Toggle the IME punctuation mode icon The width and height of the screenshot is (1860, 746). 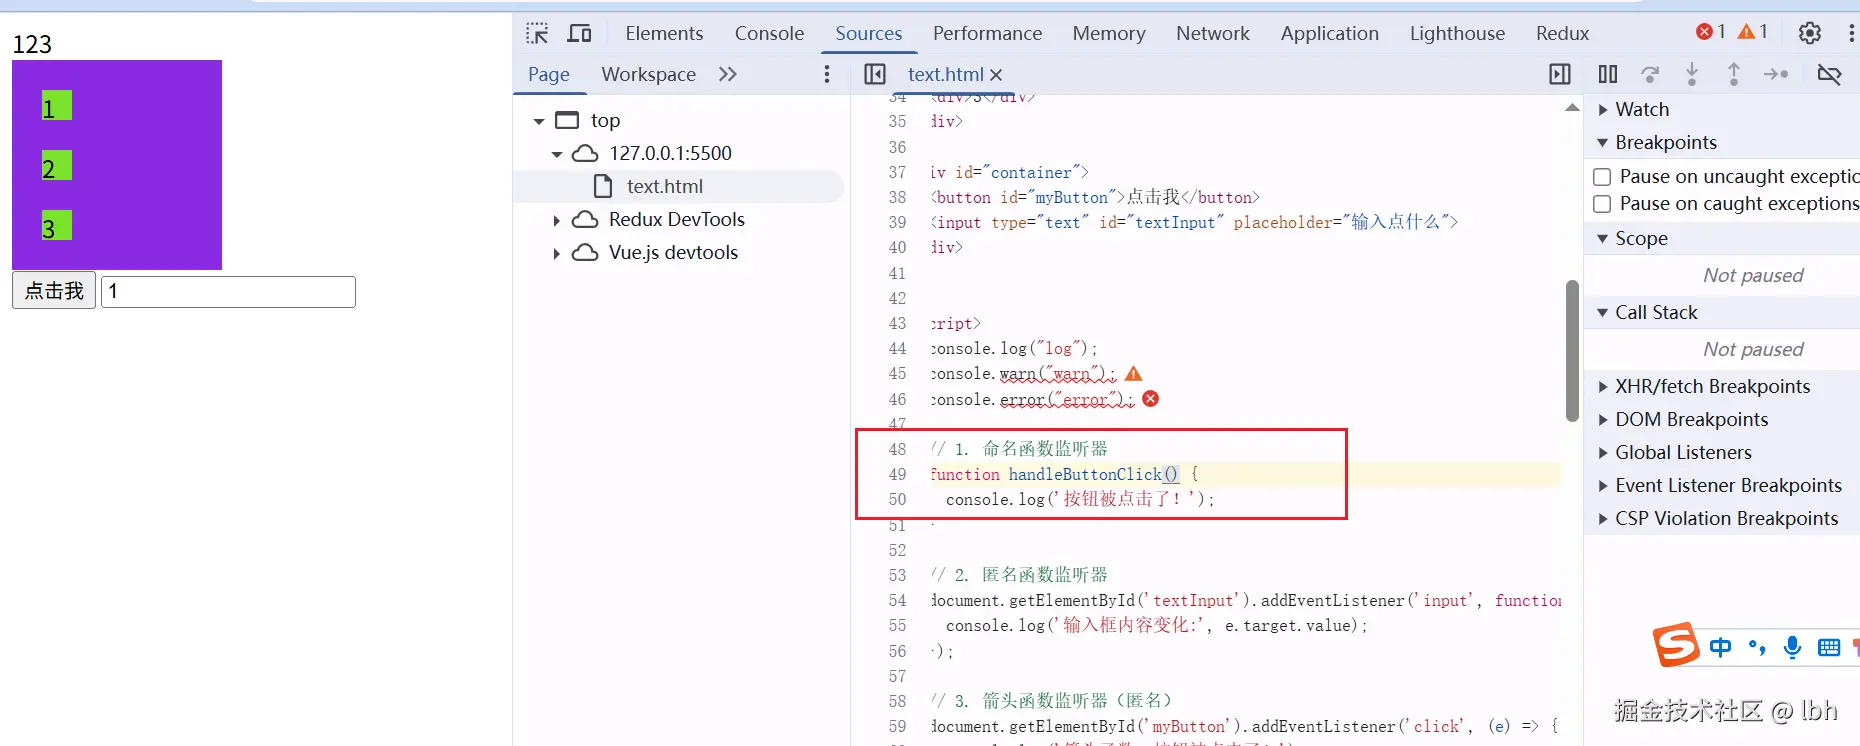pos(1757,647)
